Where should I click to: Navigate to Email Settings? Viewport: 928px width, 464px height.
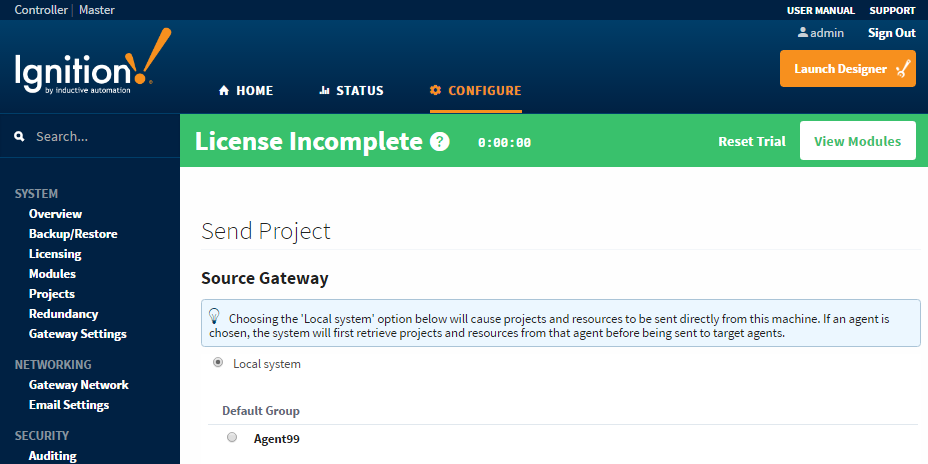69,405
